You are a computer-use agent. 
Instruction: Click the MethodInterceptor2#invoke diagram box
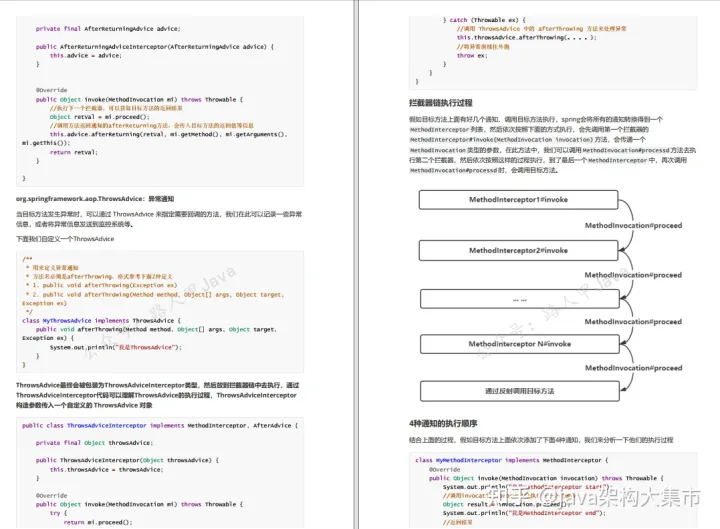[518, 251]
